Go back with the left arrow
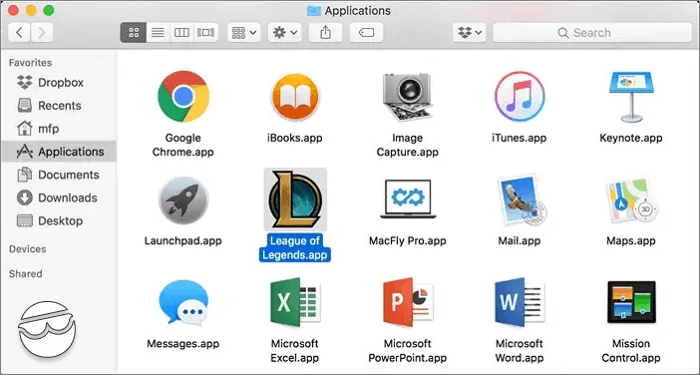This screenshot has height=375, width=700. 19,33
